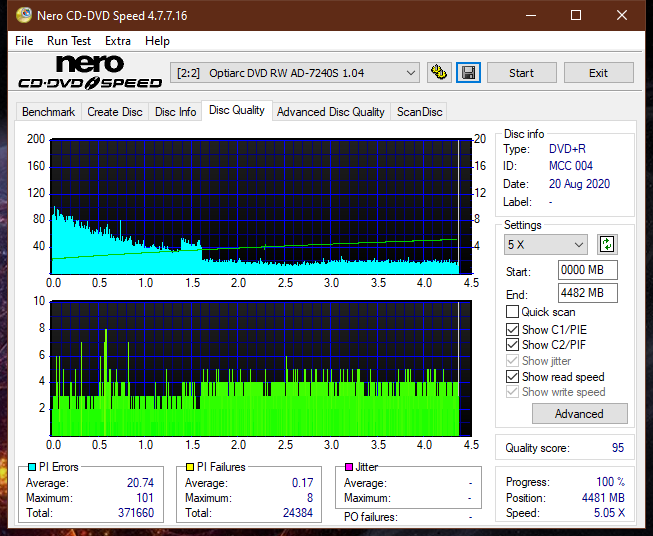Toggle Show jitter checkbox
Screen dimensions: 653x536
pyautogui.click(x=512, y=361)
